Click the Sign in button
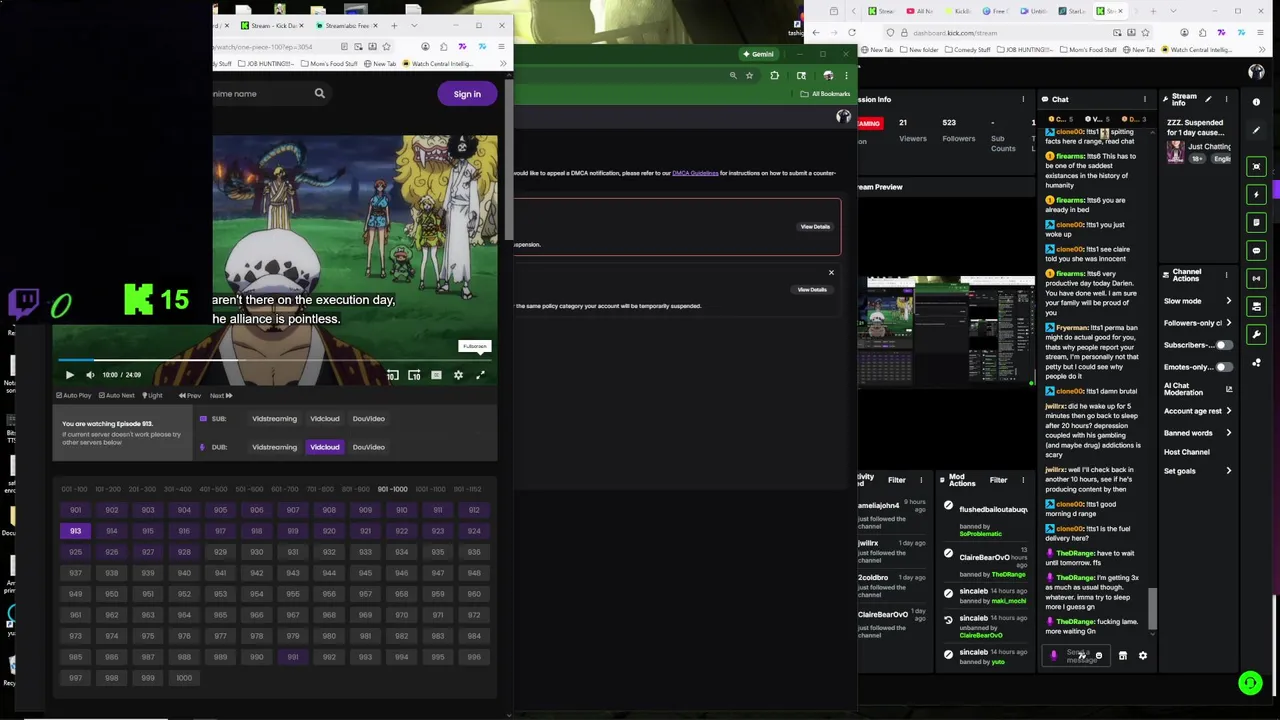 (467, 94)
